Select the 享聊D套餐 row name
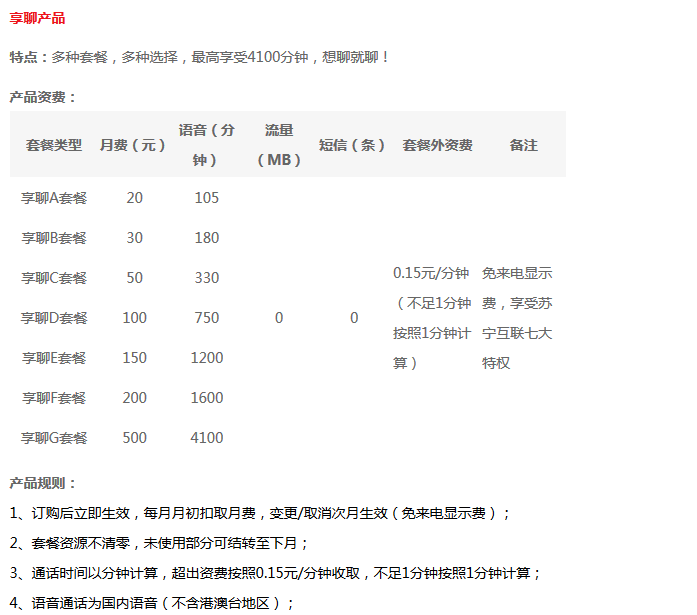This screenshot has height=615, width=697. 54,318
